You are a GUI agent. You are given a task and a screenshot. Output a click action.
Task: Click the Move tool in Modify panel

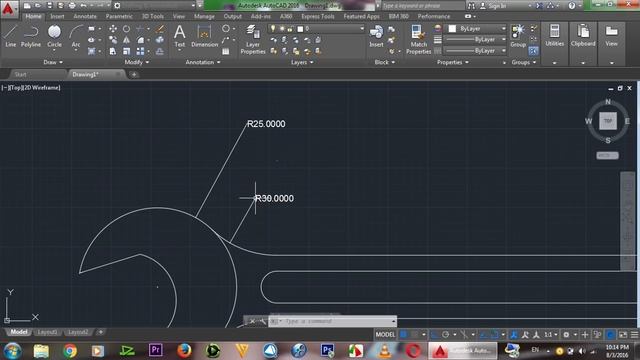coord(113,29)
